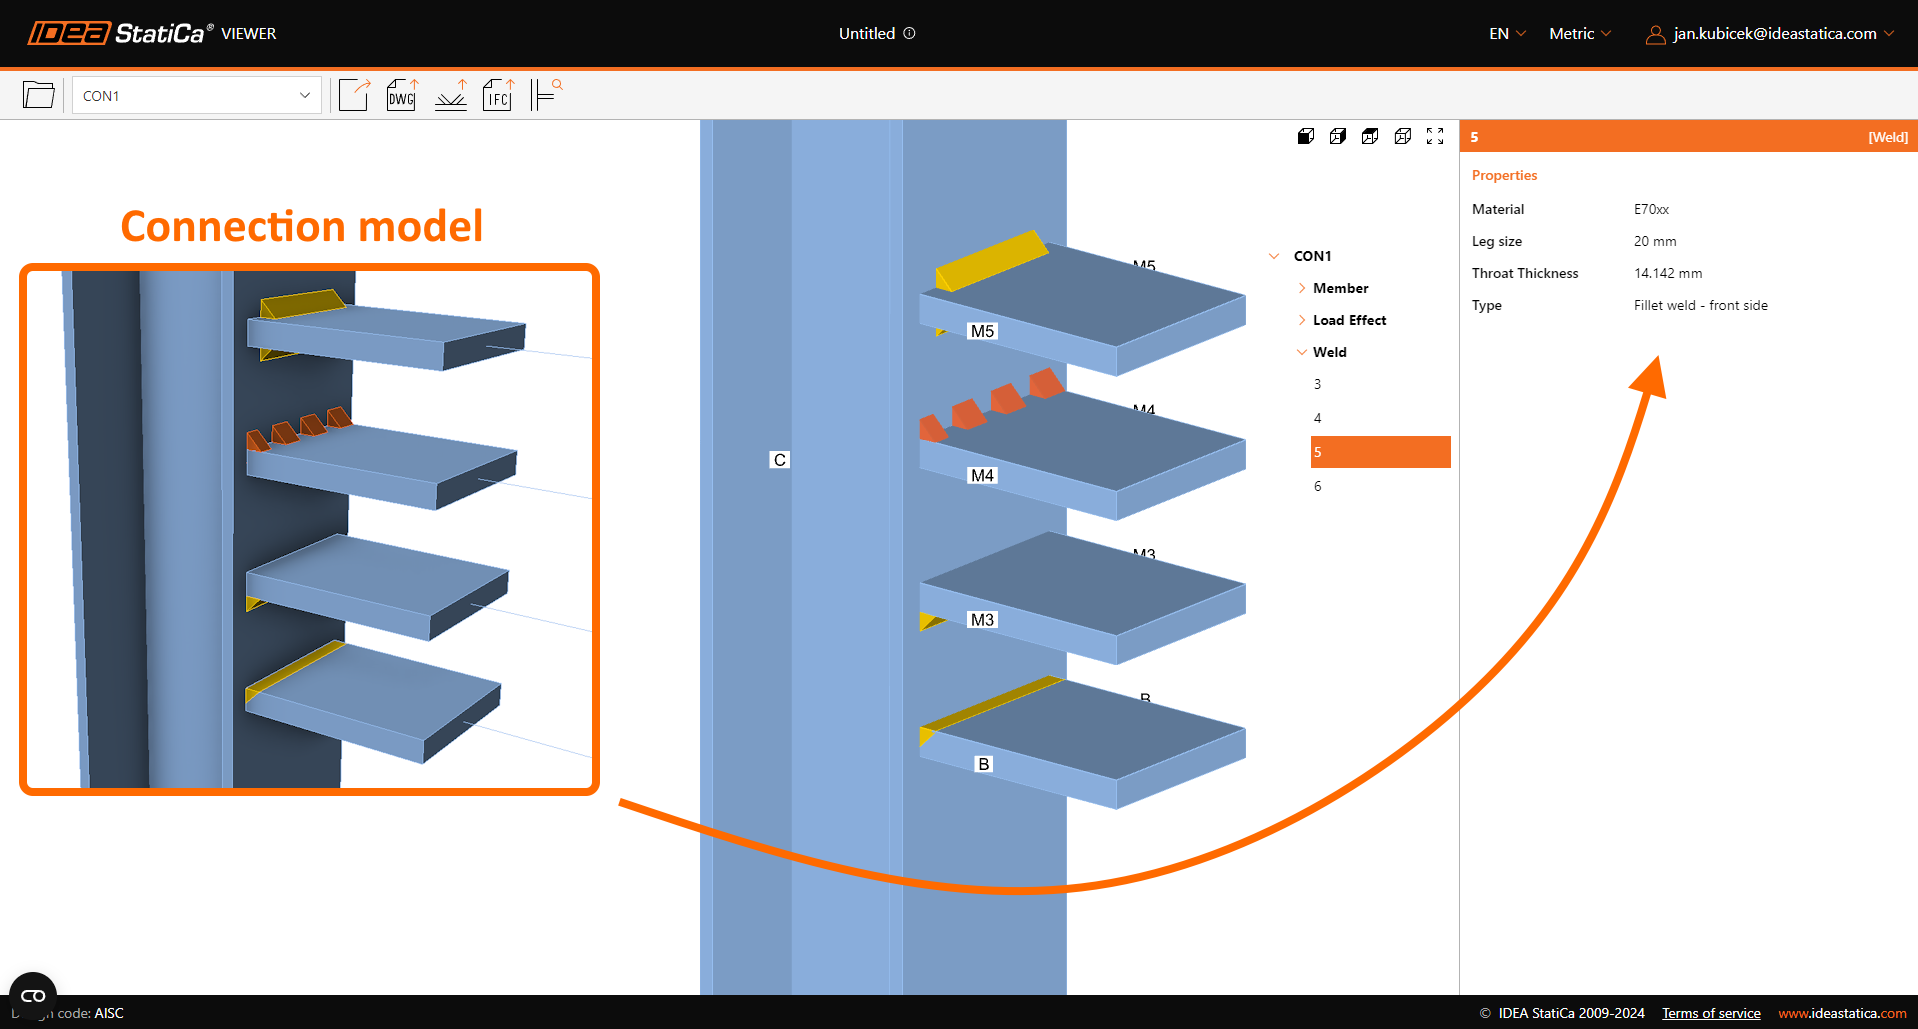The width and height of the screenshot is (1918, 1029).
Task: Switch to the top view cube
Action: click(1370, 136)
